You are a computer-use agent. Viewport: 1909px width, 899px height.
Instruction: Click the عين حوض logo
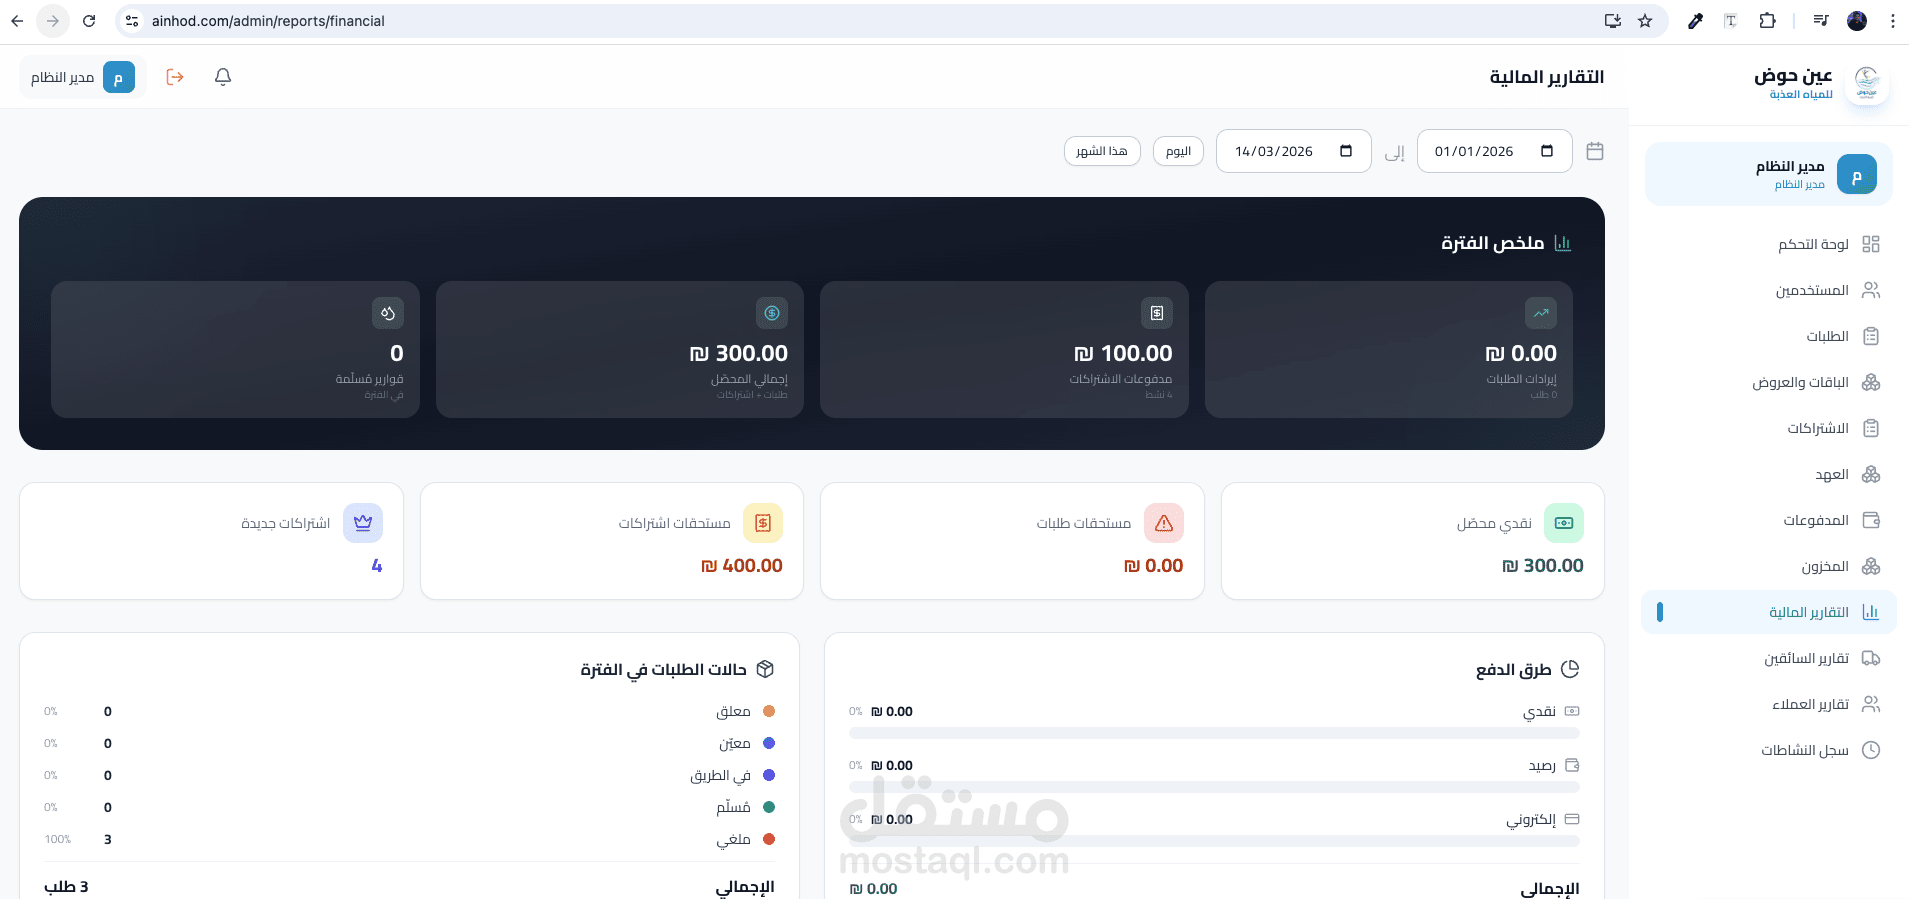(x=1866, y=82)
